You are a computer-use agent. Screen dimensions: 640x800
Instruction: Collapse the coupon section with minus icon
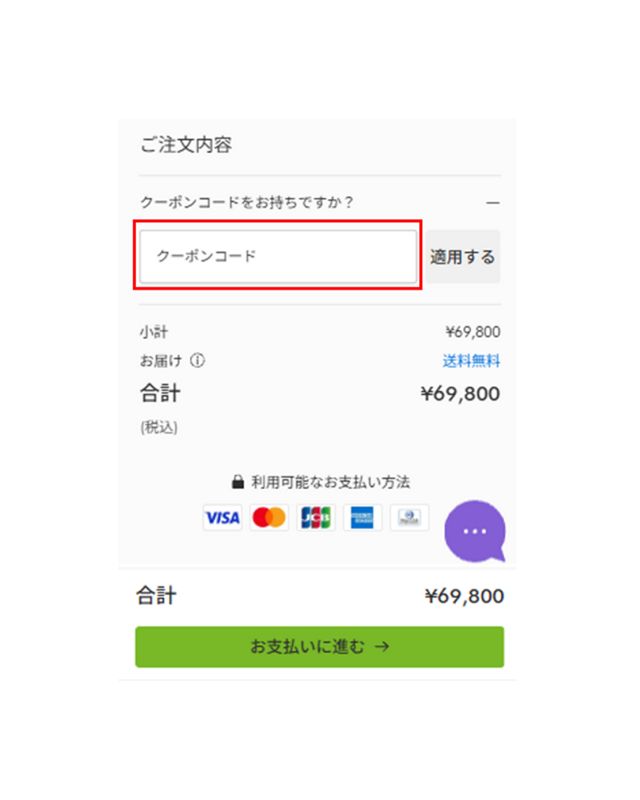(x=492, y=202)
